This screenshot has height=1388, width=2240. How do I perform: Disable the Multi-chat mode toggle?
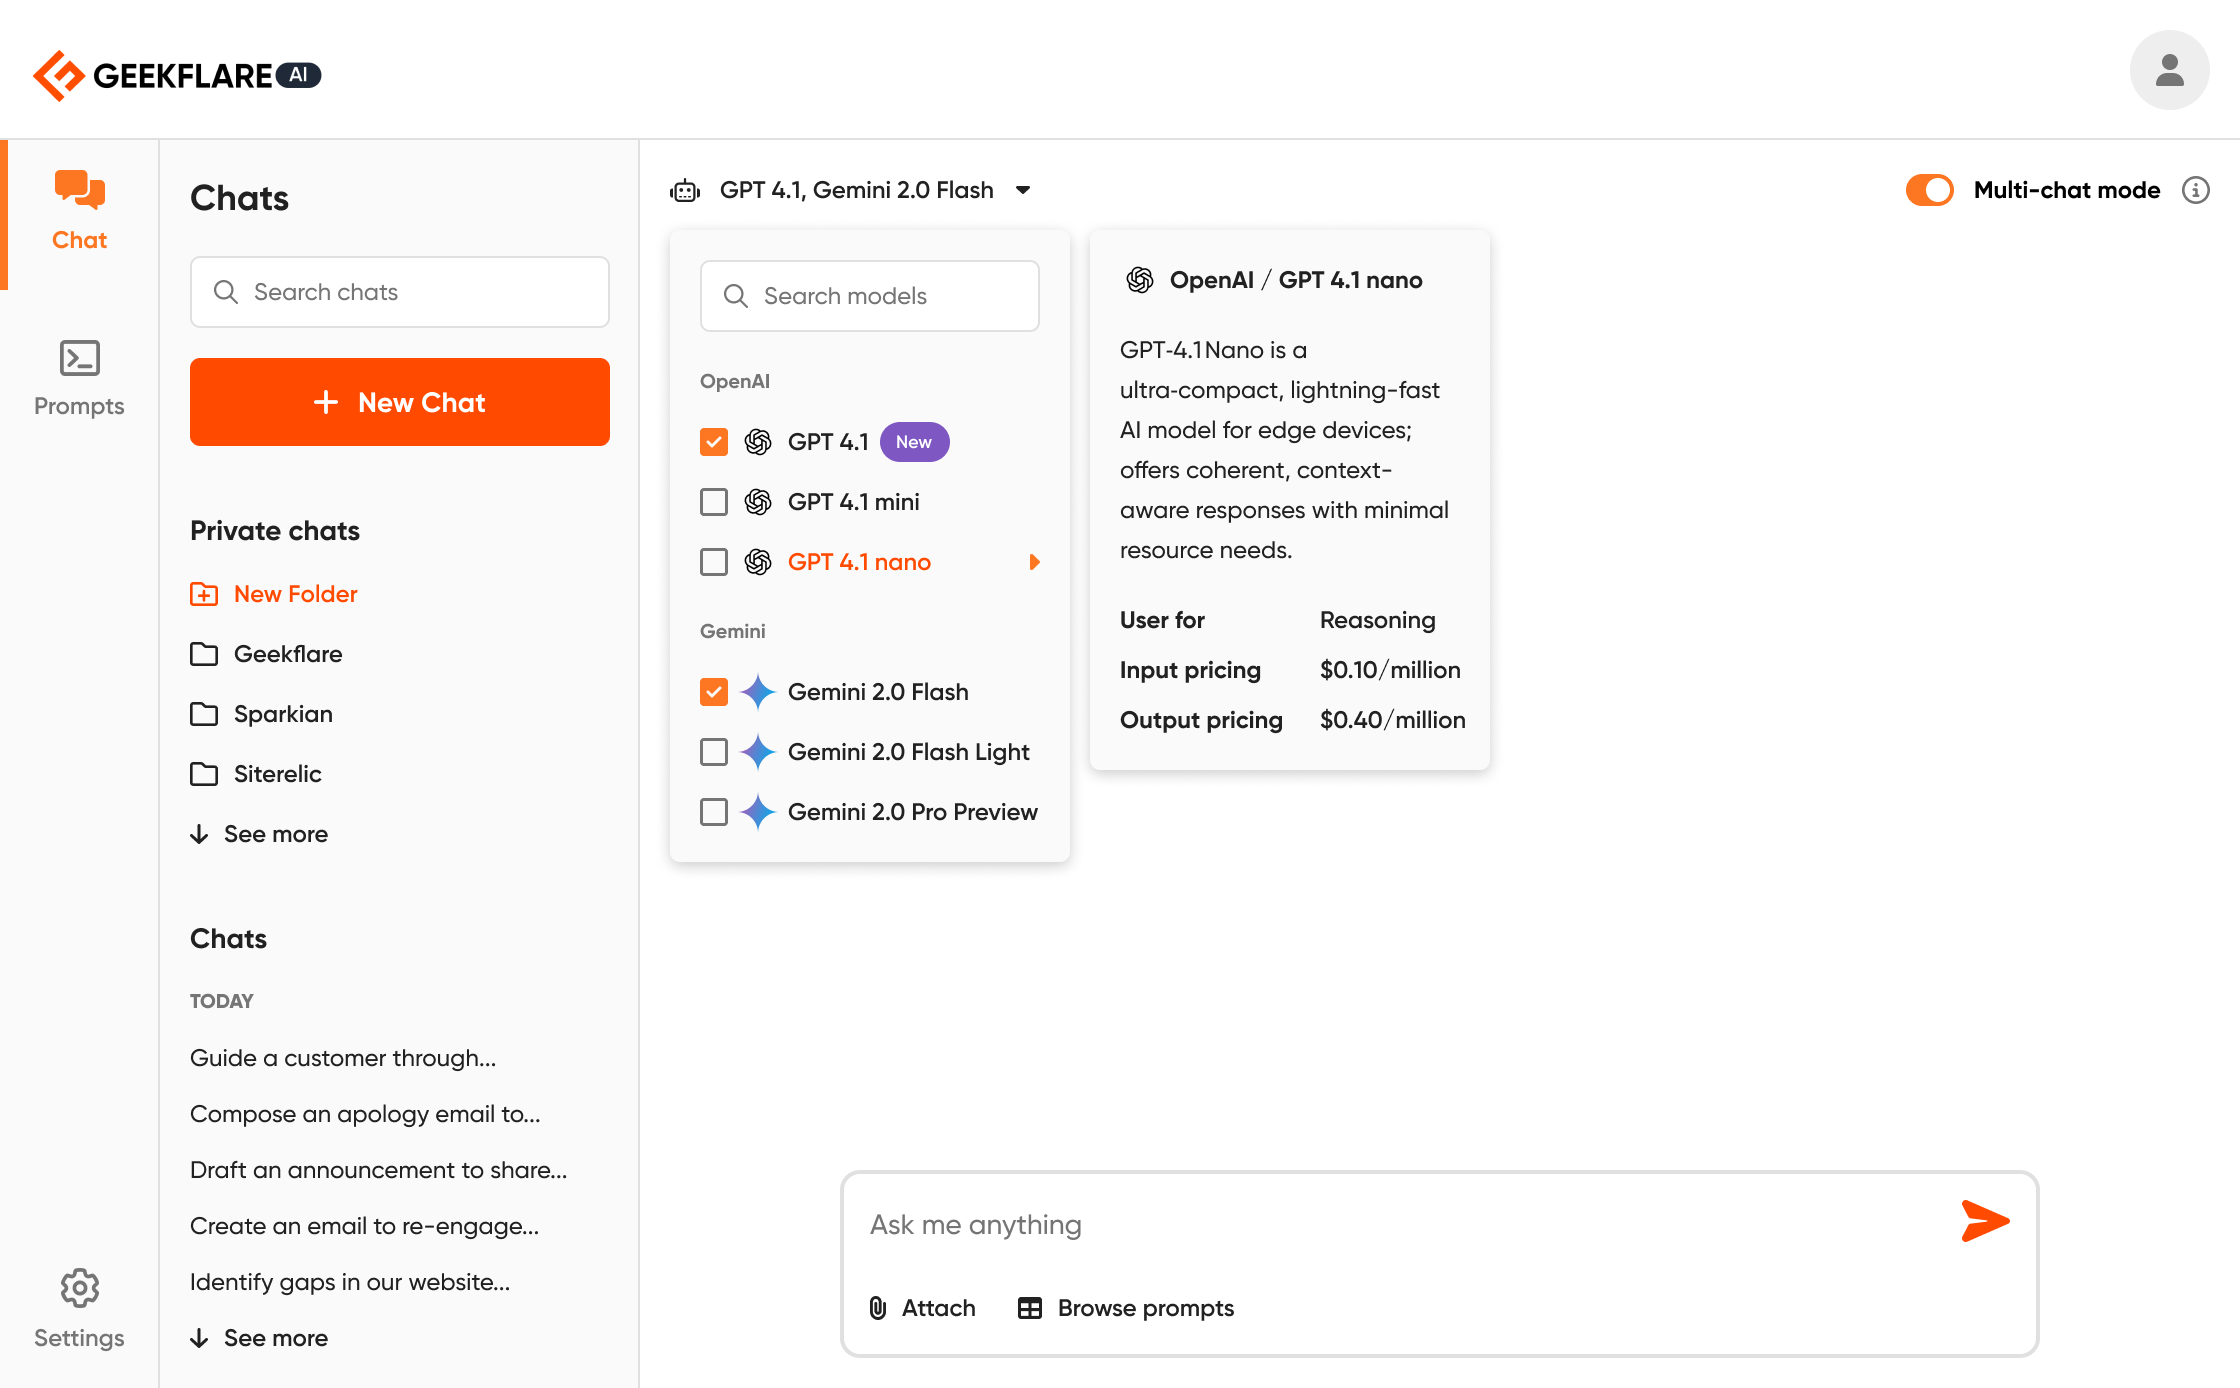tap(1929, 189)
